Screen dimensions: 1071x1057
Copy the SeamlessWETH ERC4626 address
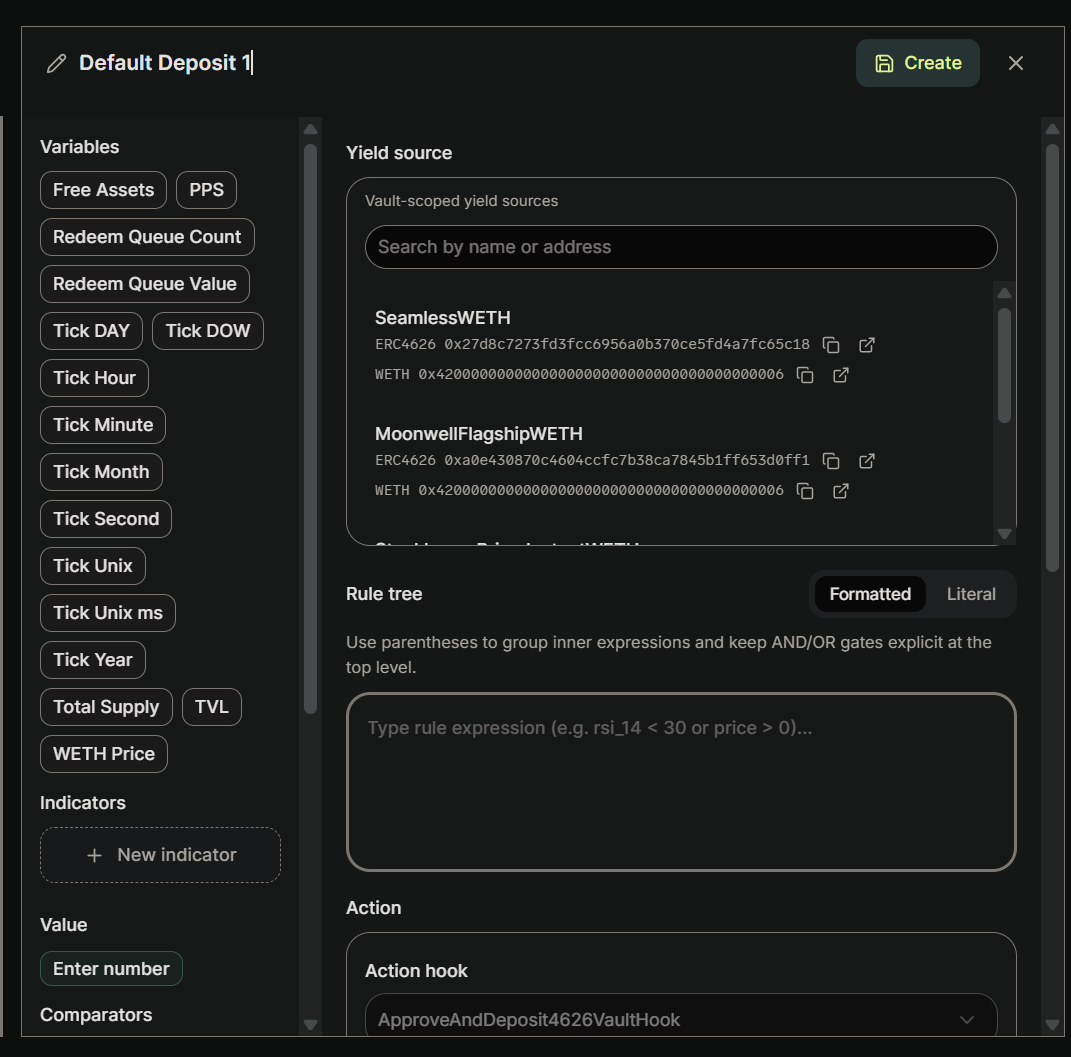point(831,345)
